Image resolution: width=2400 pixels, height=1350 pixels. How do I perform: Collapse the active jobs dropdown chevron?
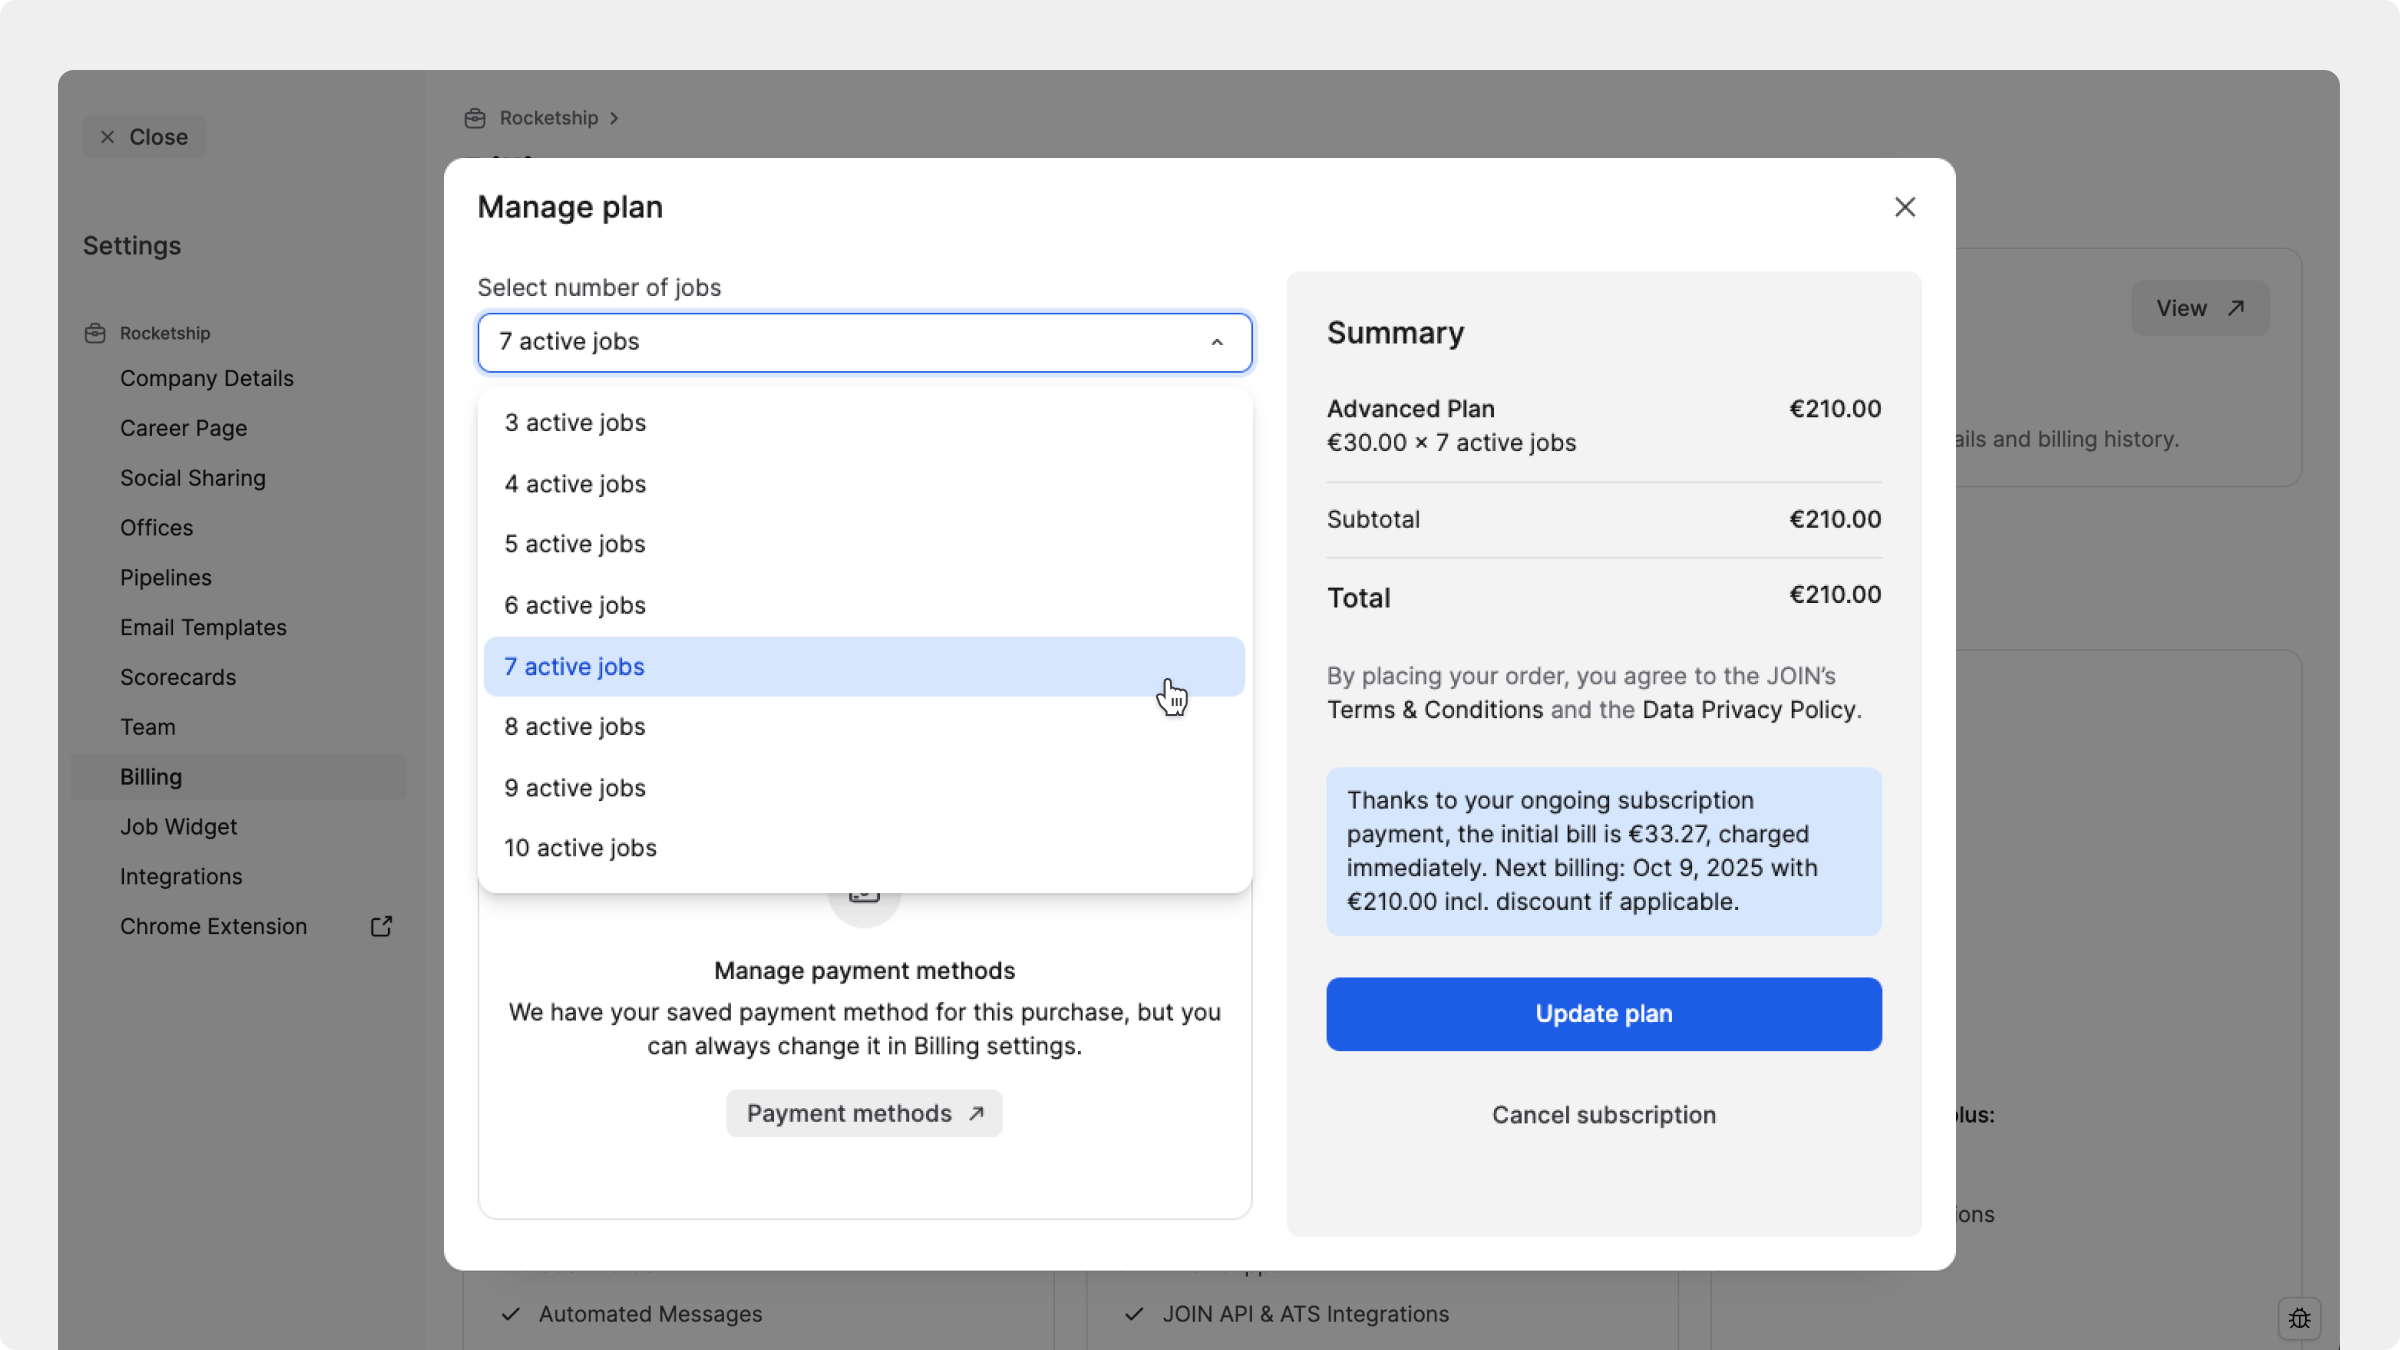pyautogui.click(x=1217, y=342)
